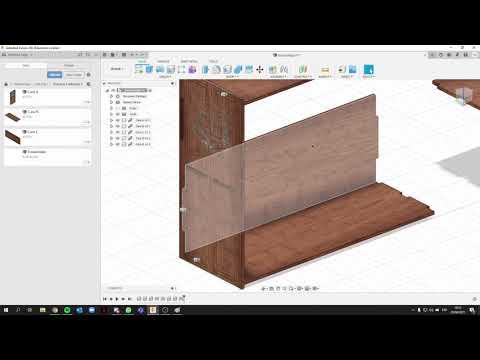Viewport: 480px width, 360px height.
Task: Pick the second tool in the Create group
Action: (x=149, y=69)
